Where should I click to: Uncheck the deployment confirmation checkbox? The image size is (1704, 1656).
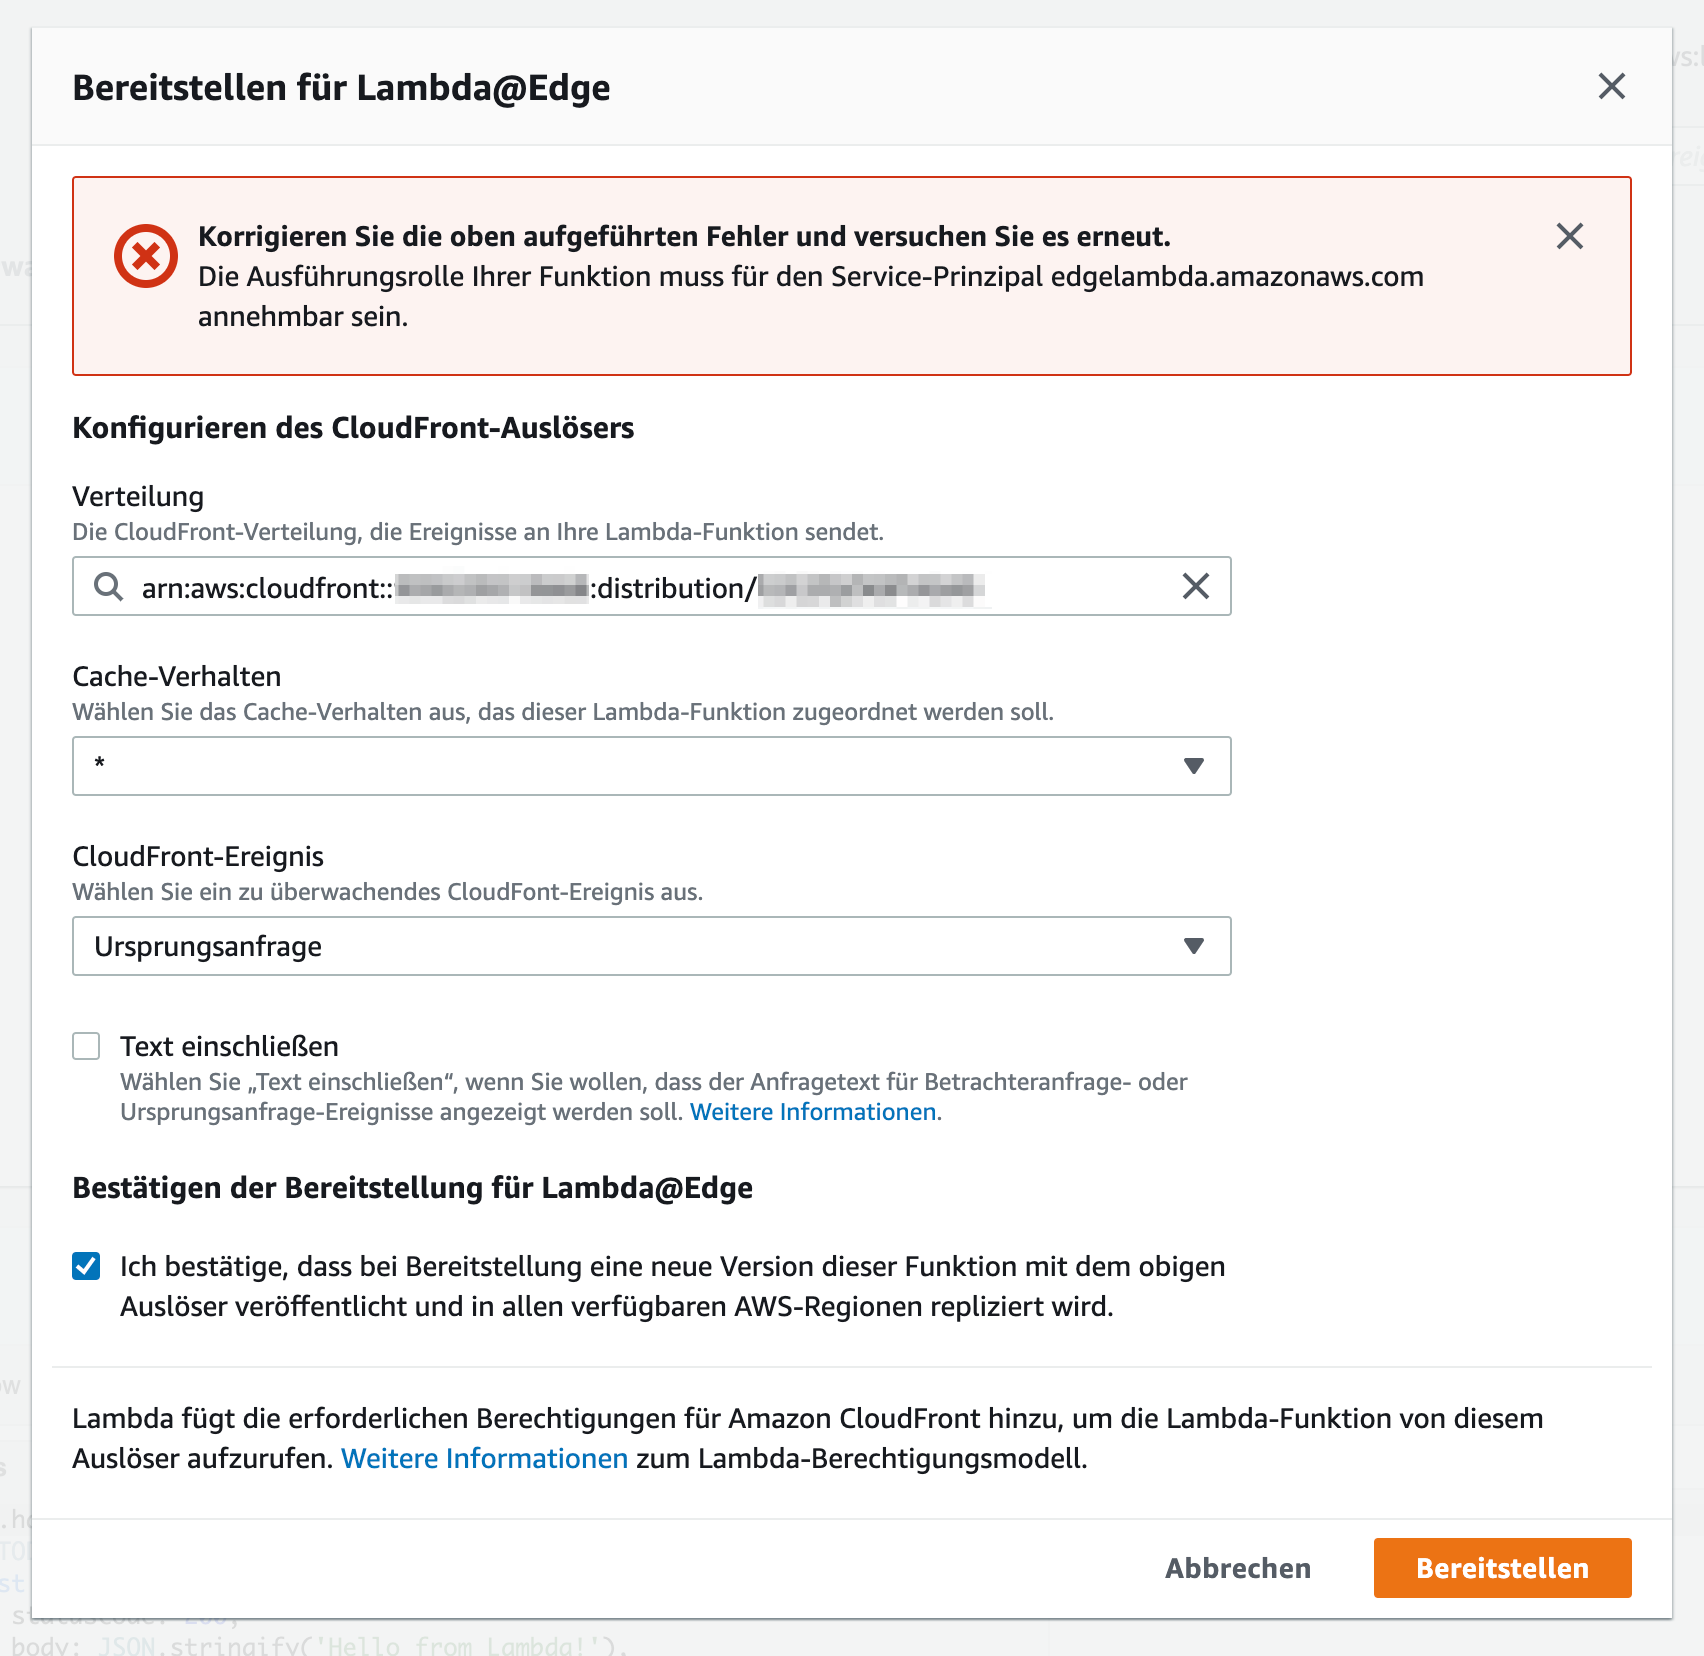pyautogui.click(x=86, y=1265)
